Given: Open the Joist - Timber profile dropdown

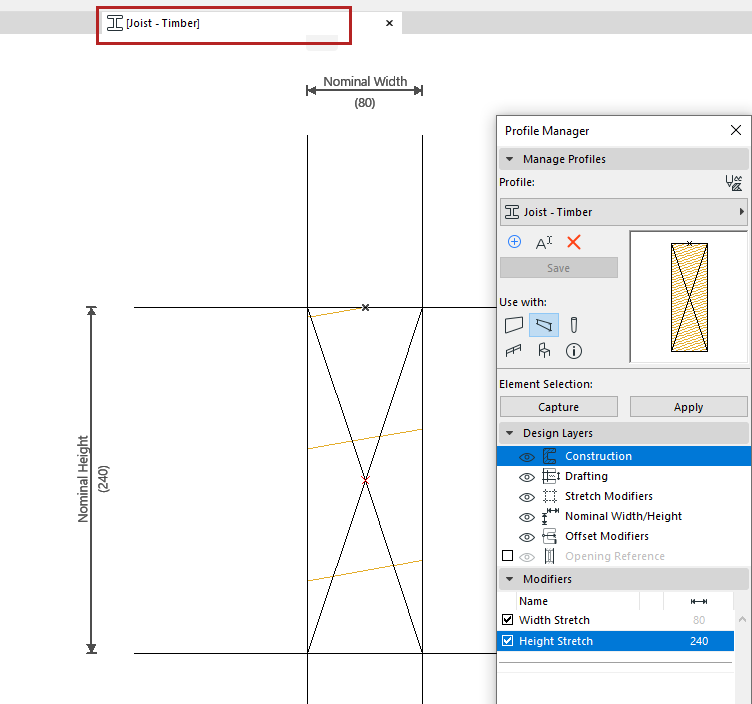Looking at the screenshot, I should tap(624, 212).
